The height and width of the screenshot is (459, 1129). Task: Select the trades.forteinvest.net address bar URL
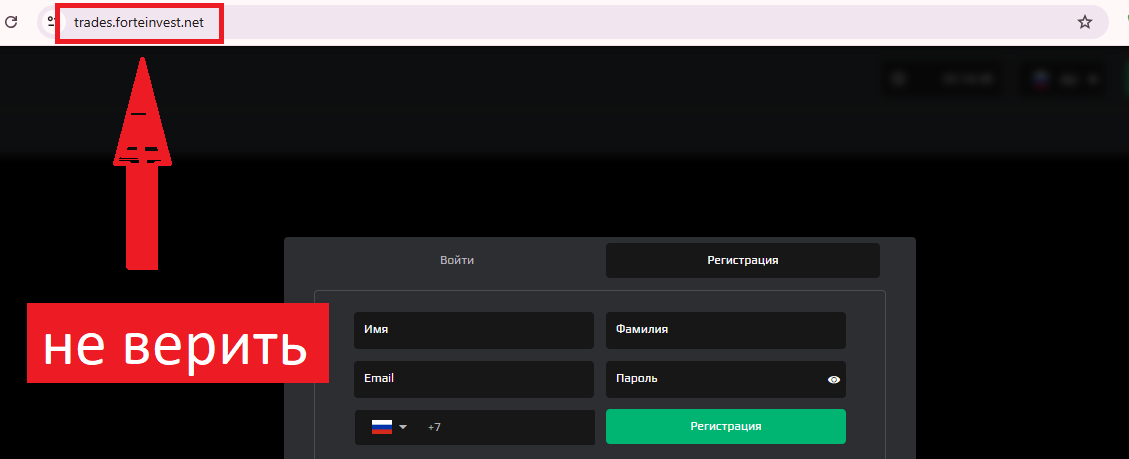(139, 22)
